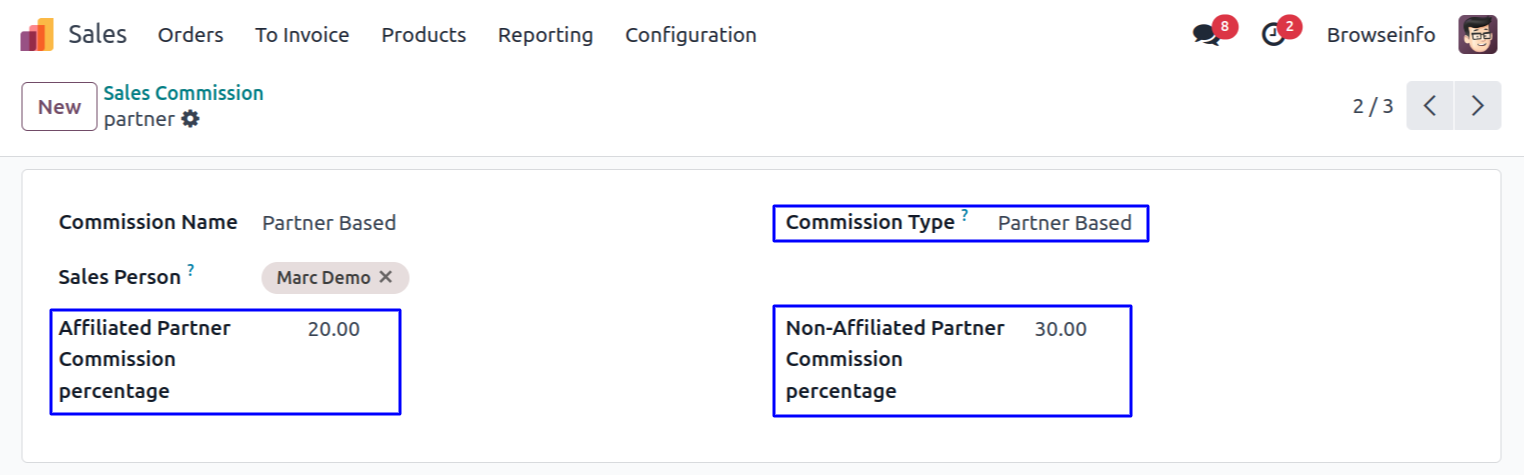Remove the Marc Demo tag
1524x475 pixels.
(x=385, y=278)
